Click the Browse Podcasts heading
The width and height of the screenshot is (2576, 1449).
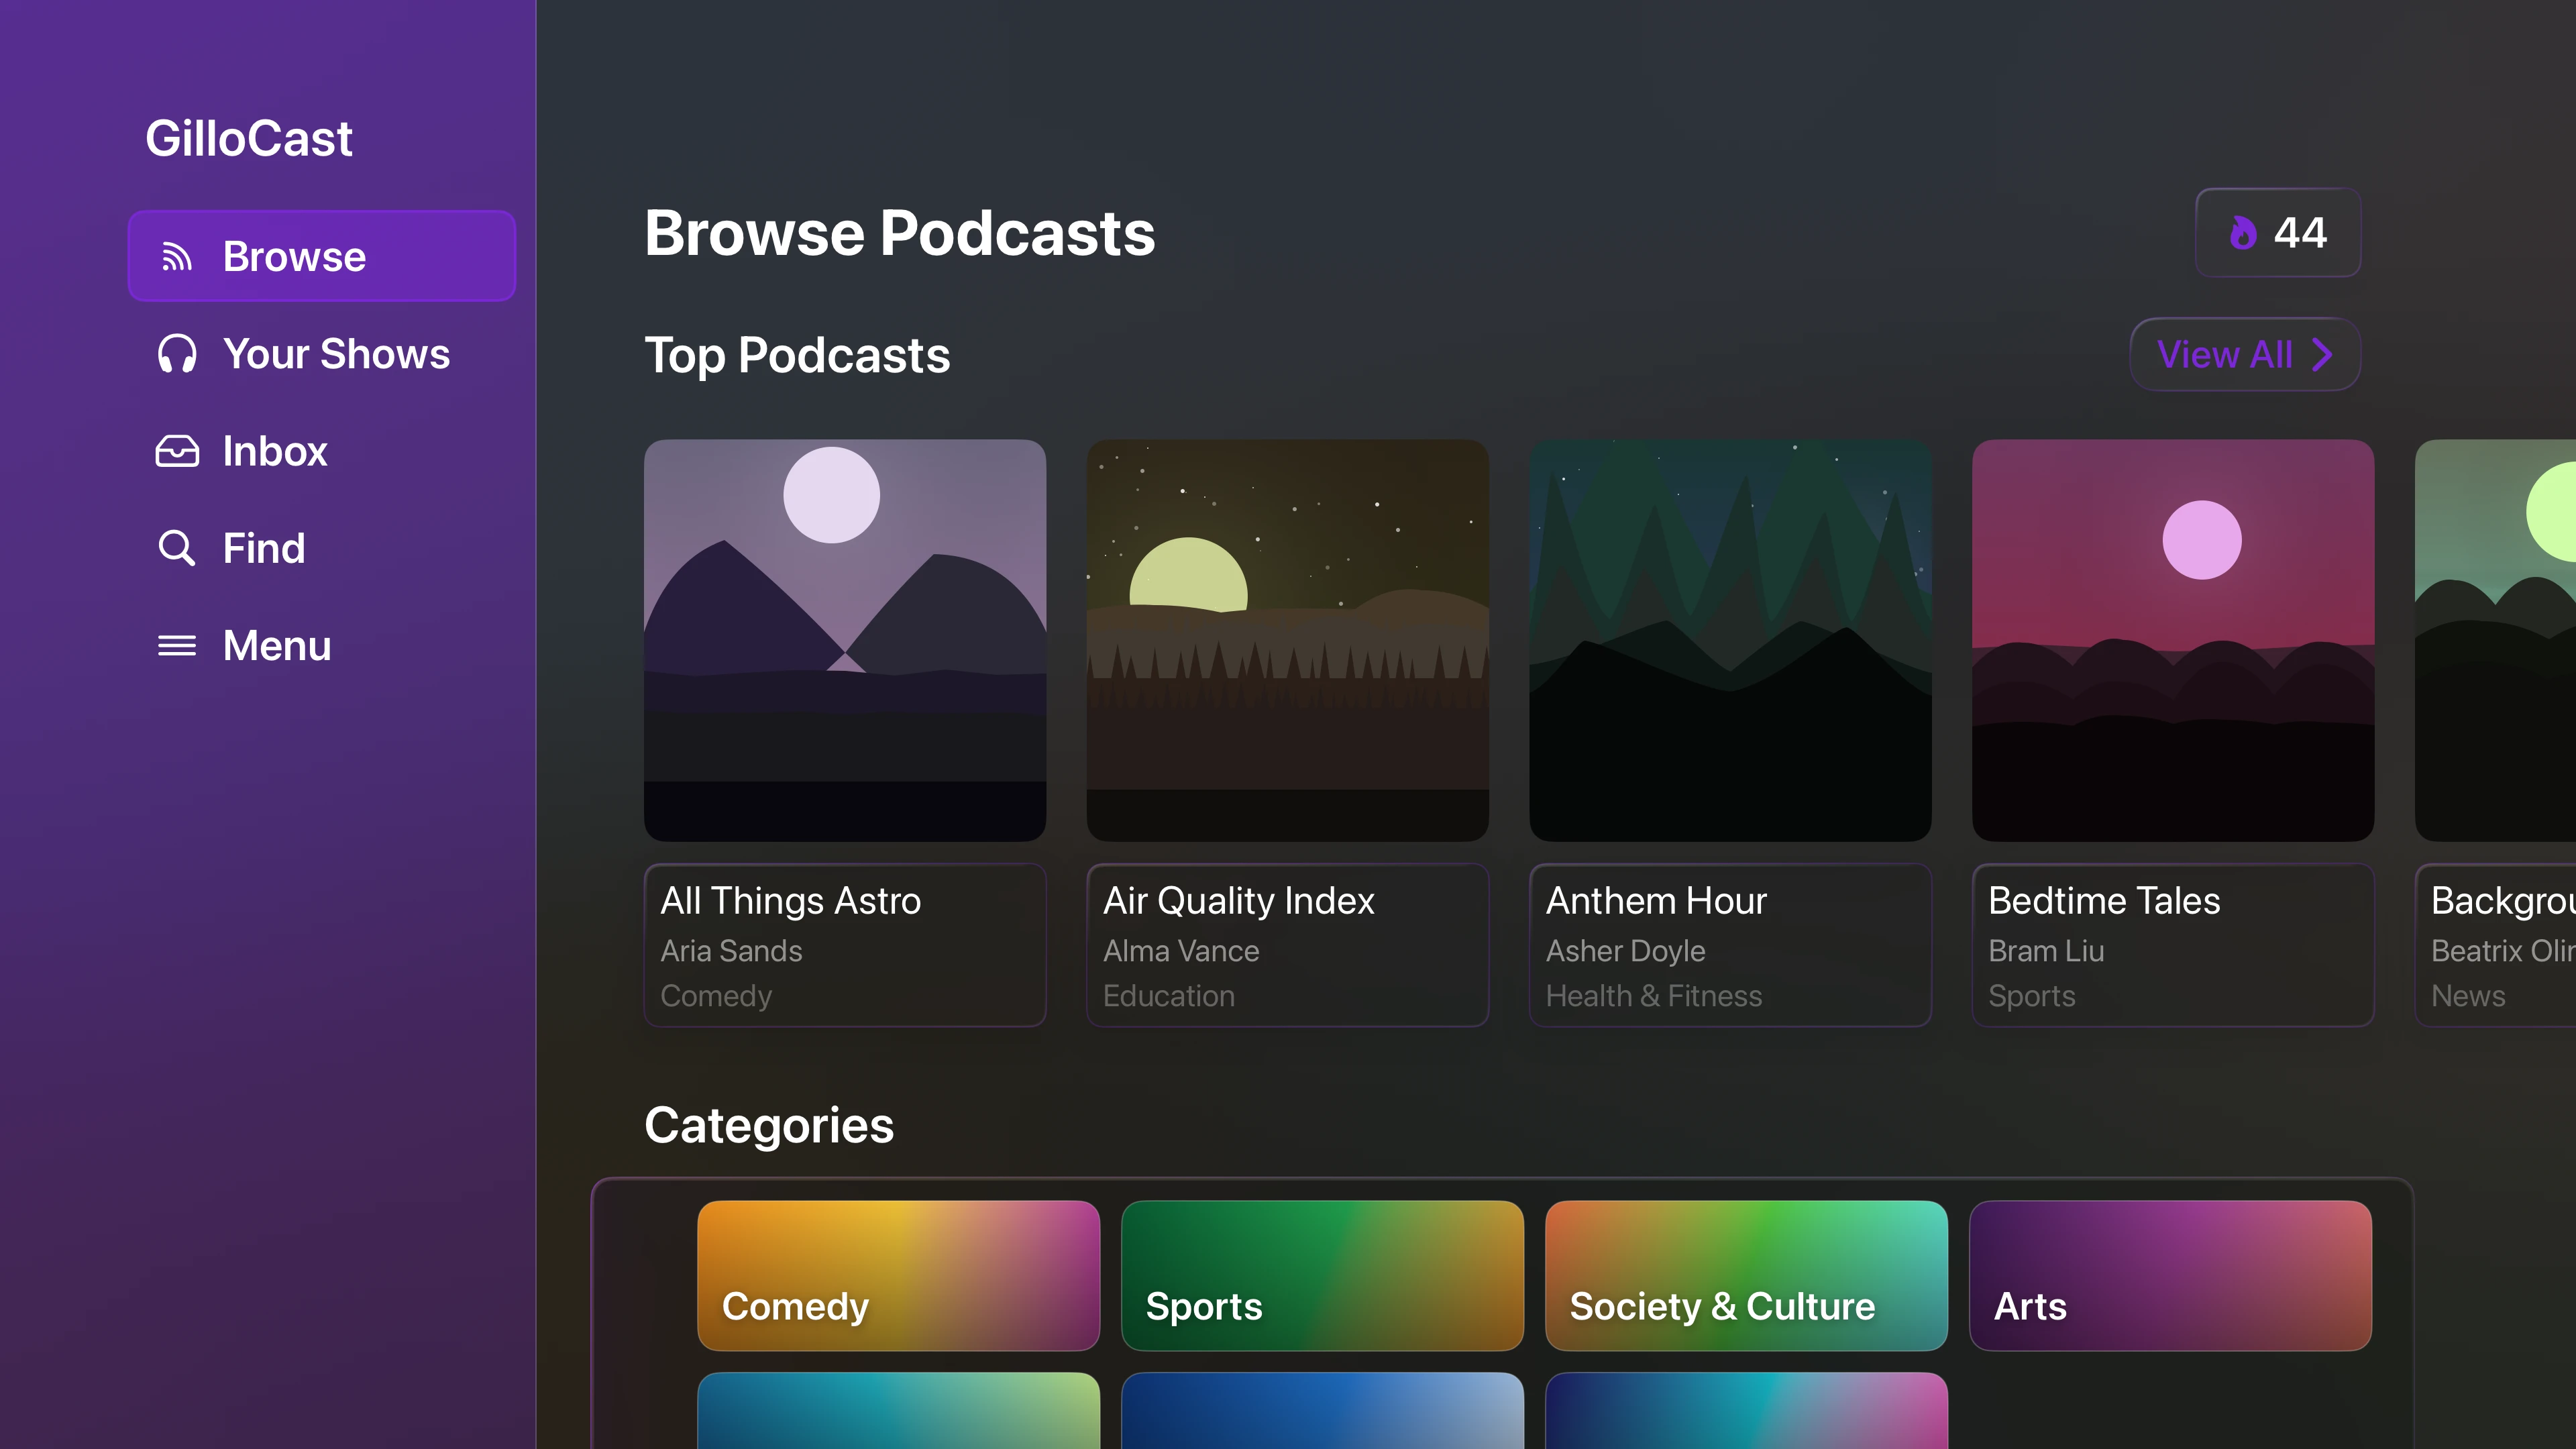coord(900,233)
